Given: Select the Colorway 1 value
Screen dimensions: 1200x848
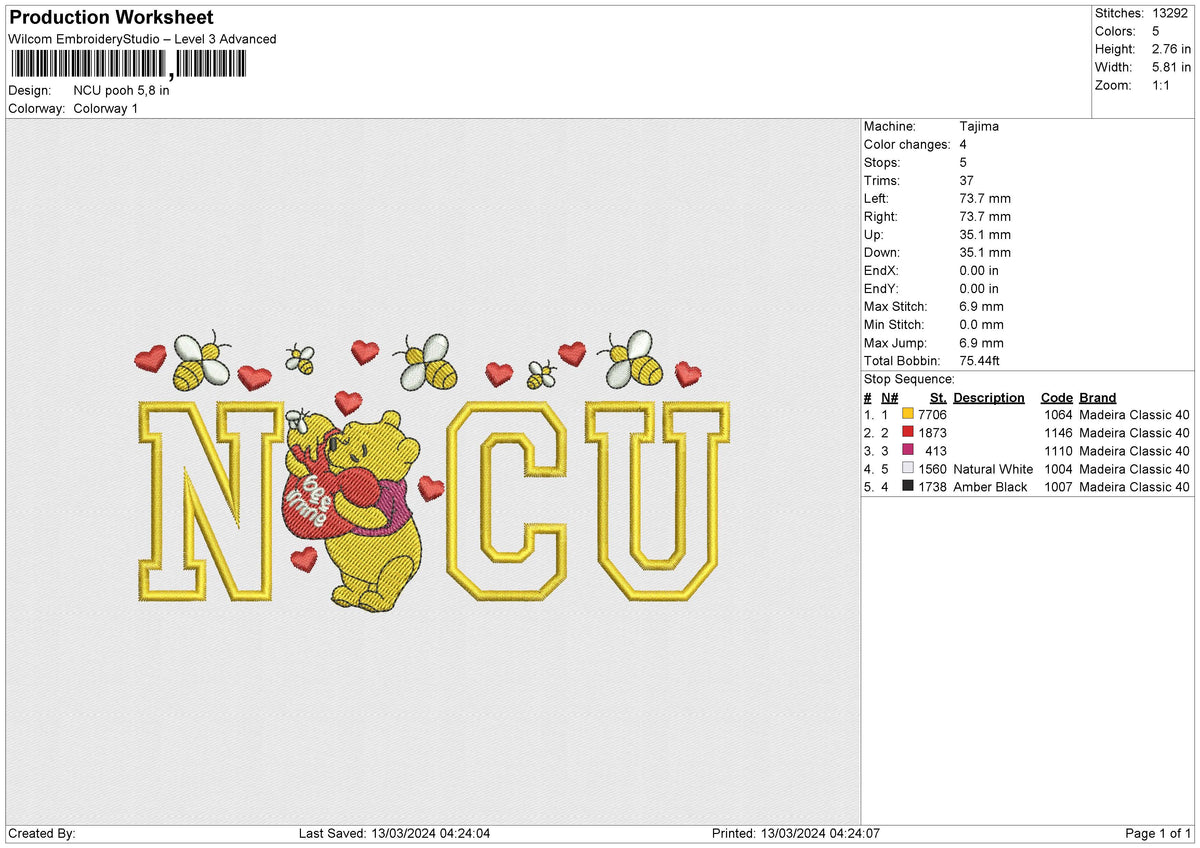Looking at the screenshot, I should [x=106, y=108].
